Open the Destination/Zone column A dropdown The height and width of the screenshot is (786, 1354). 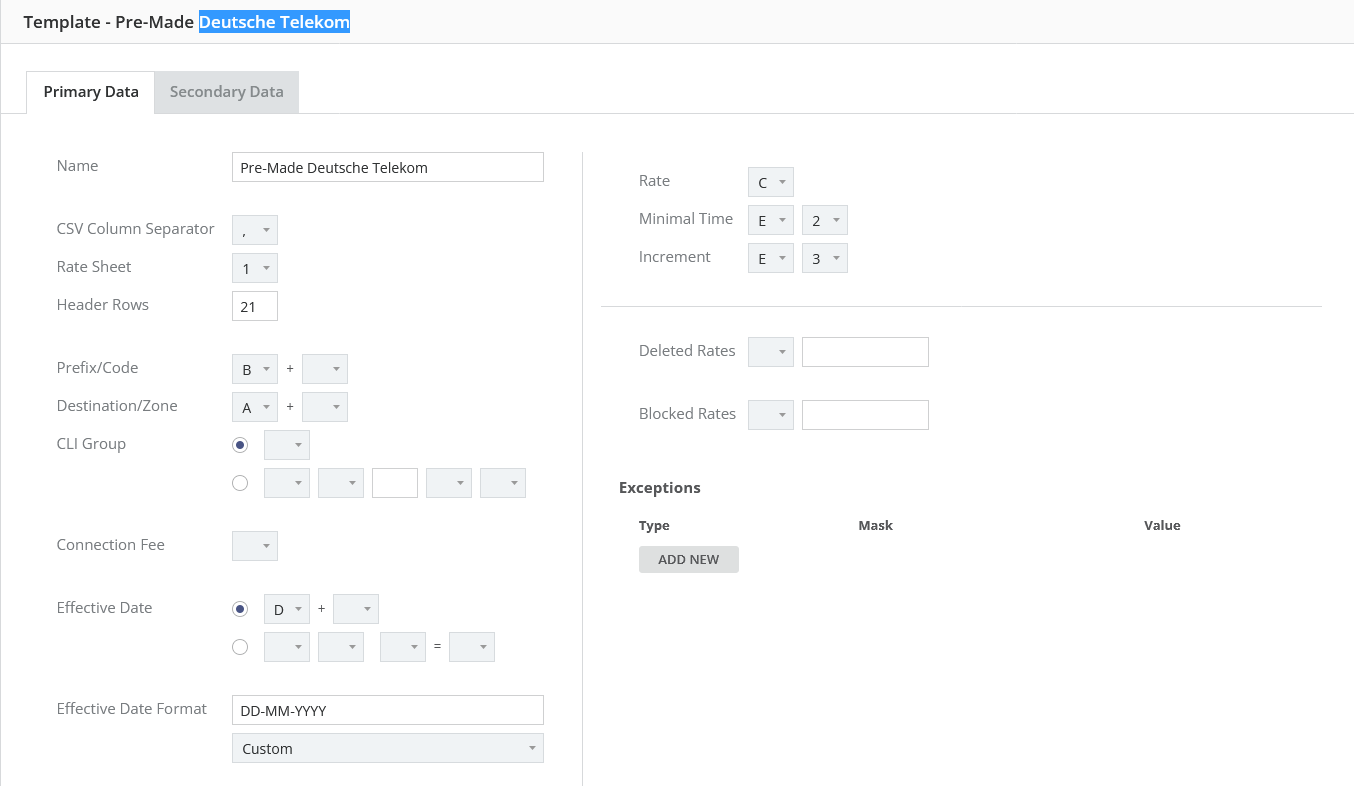[255, 407]
